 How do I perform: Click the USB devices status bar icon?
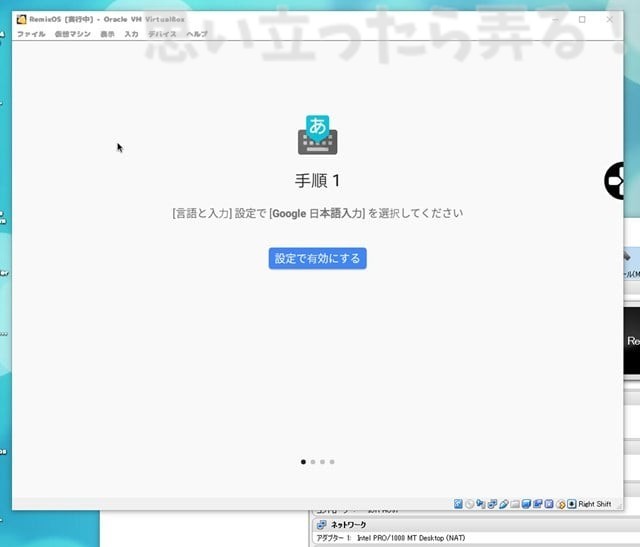tap(504, 504)
